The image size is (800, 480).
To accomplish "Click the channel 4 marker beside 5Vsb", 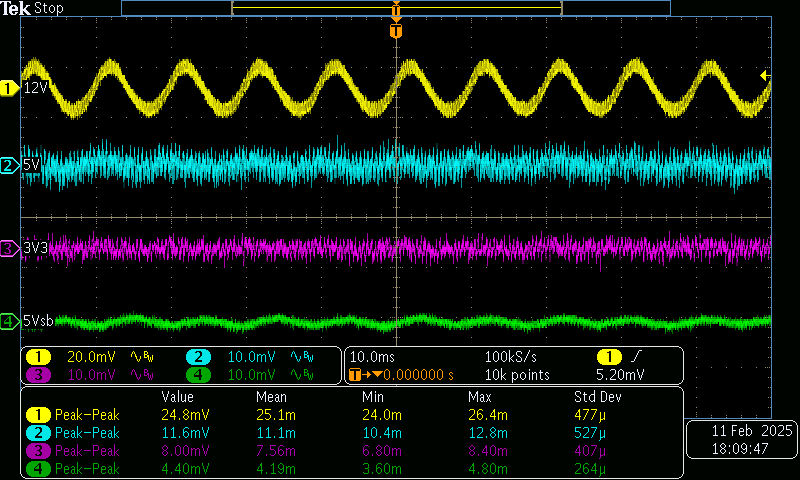I will 9,321.
